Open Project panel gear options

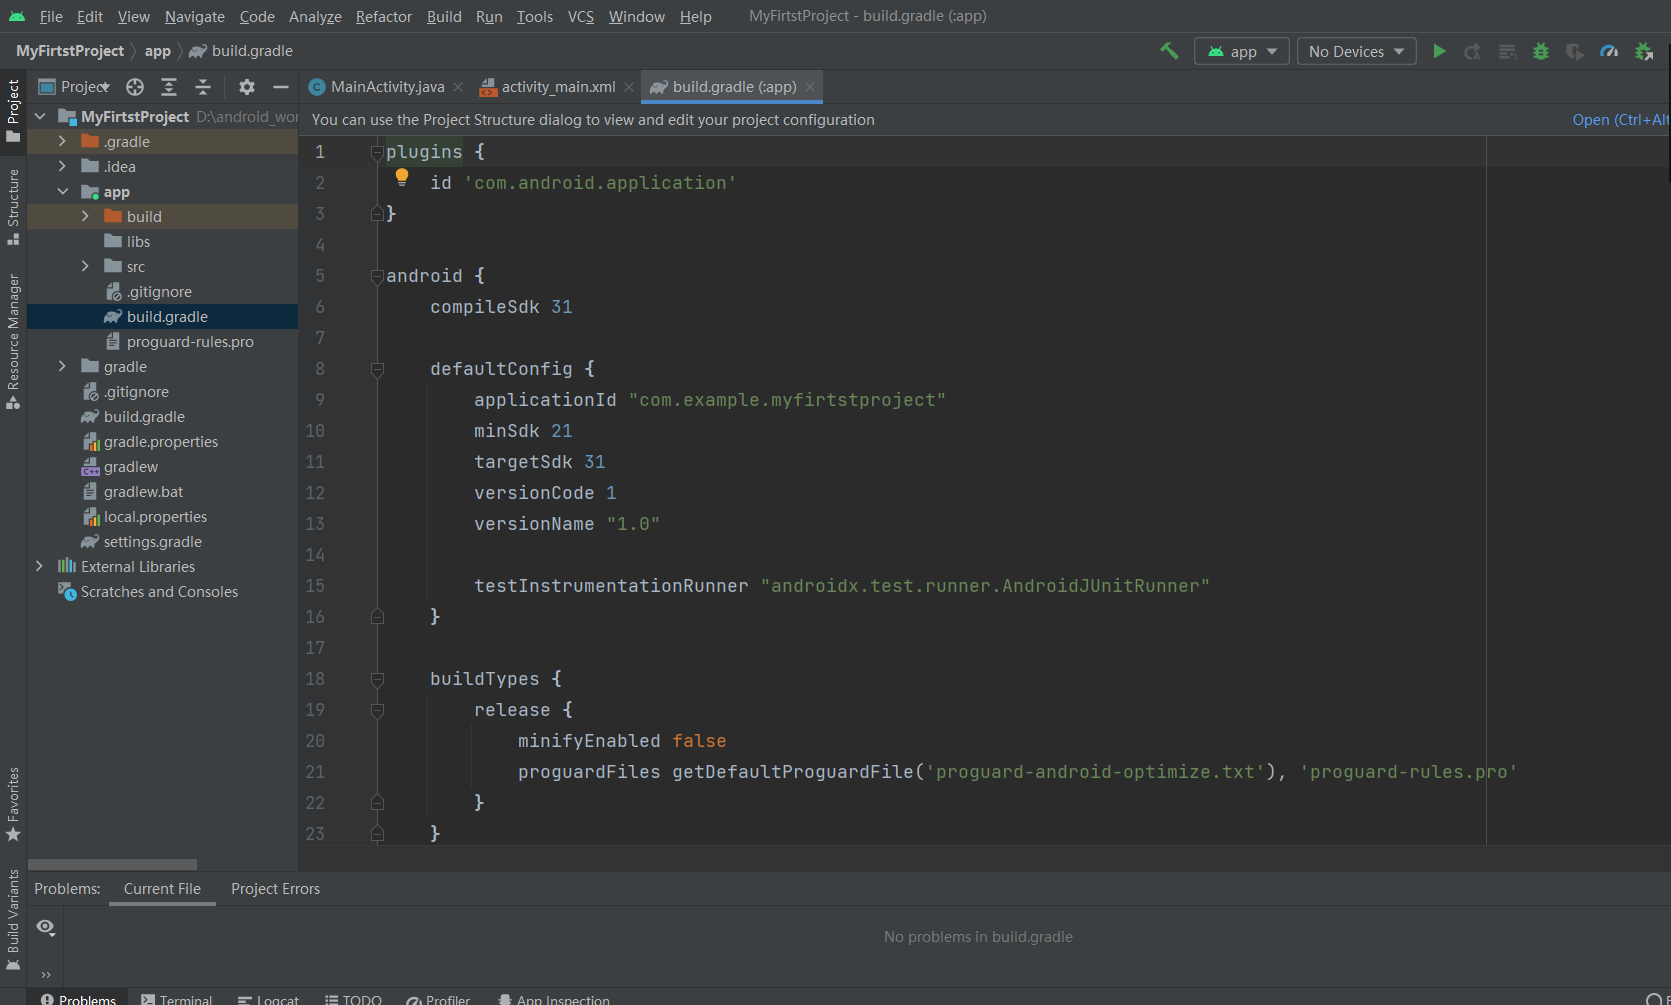(x=247, y=87)
